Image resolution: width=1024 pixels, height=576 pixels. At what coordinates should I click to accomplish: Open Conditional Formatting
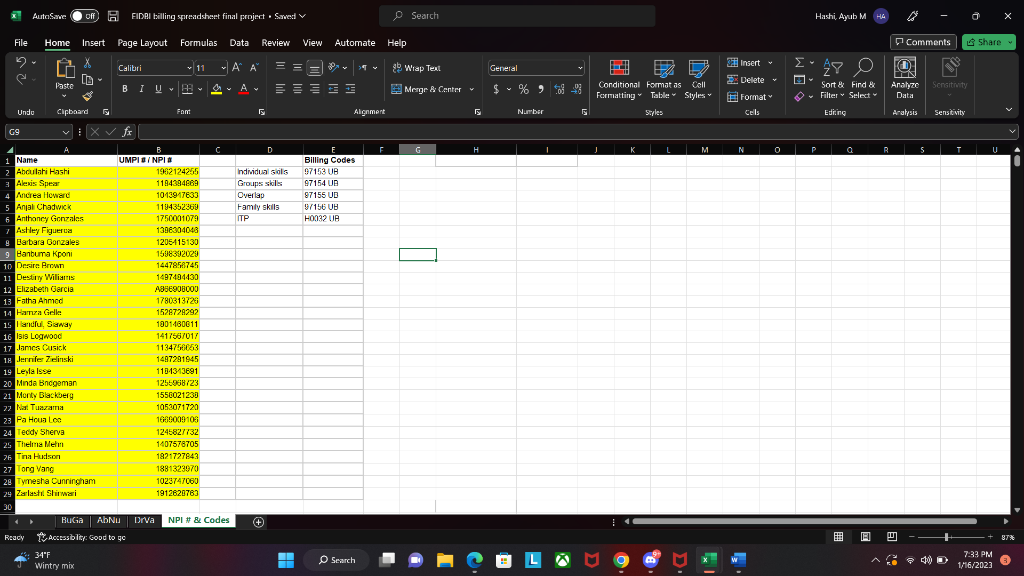click(618, 79)
